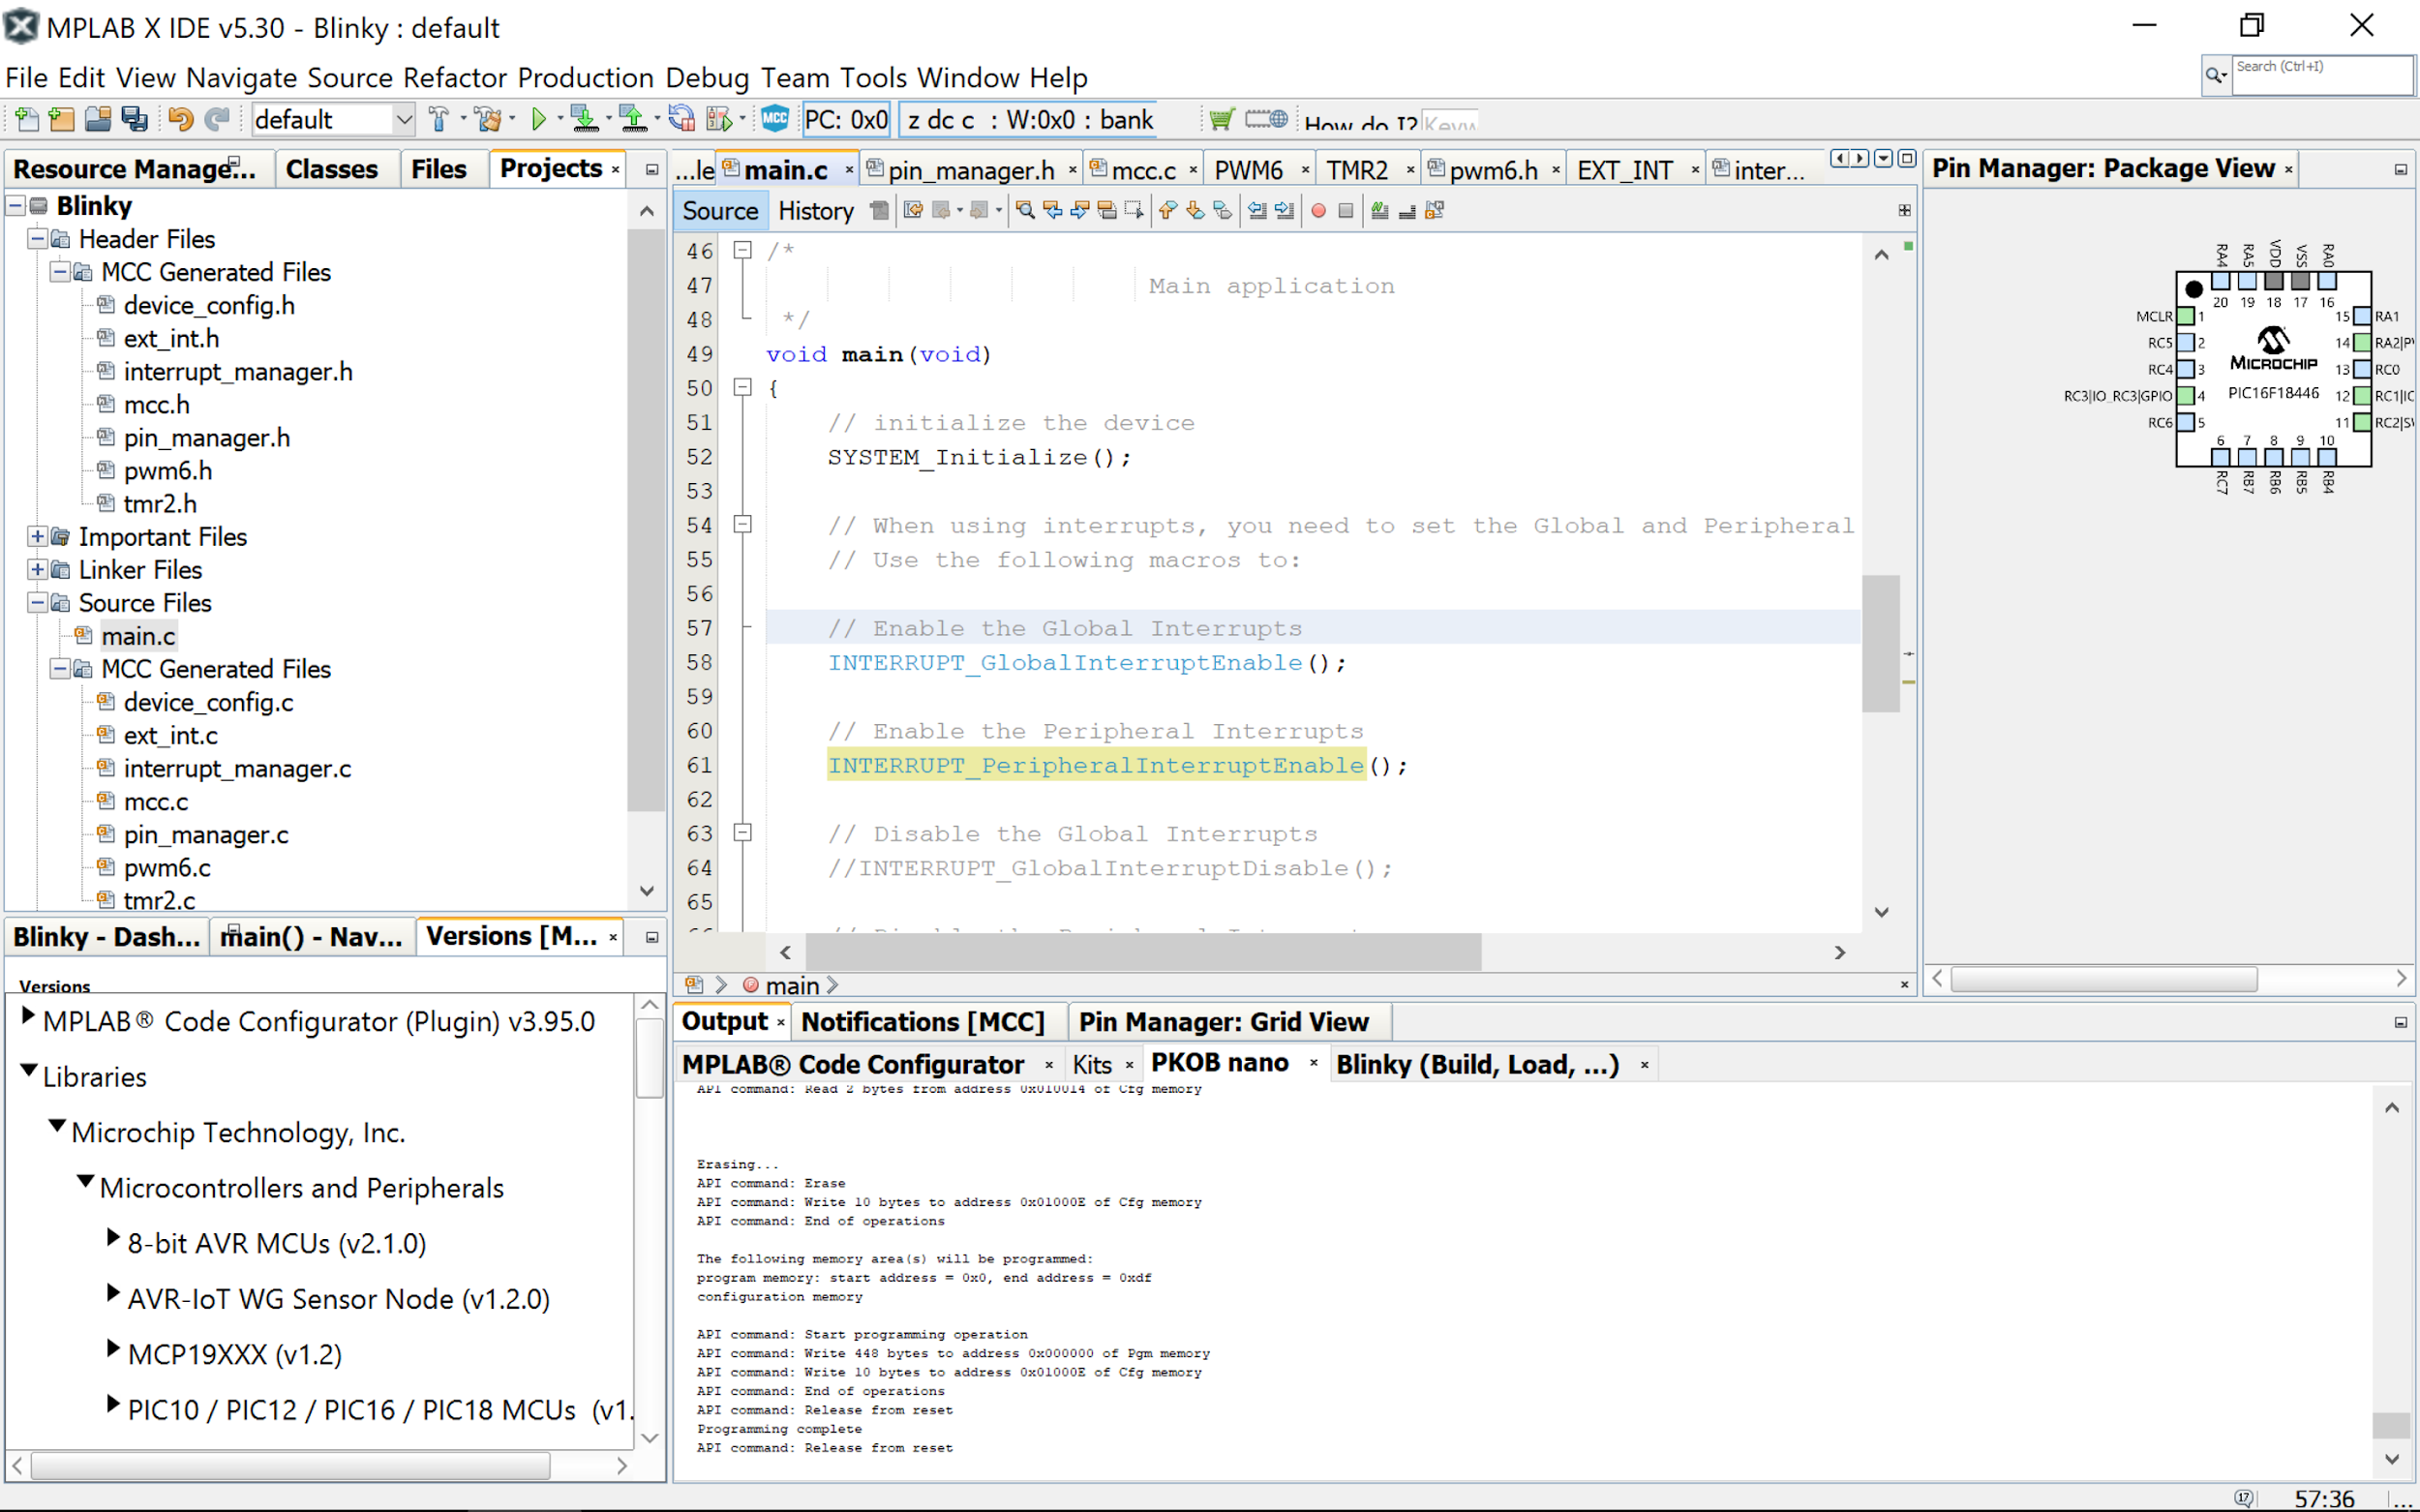Expand the Linker Files folder
The image size is (2420, 1512).
tap(37, 570)
